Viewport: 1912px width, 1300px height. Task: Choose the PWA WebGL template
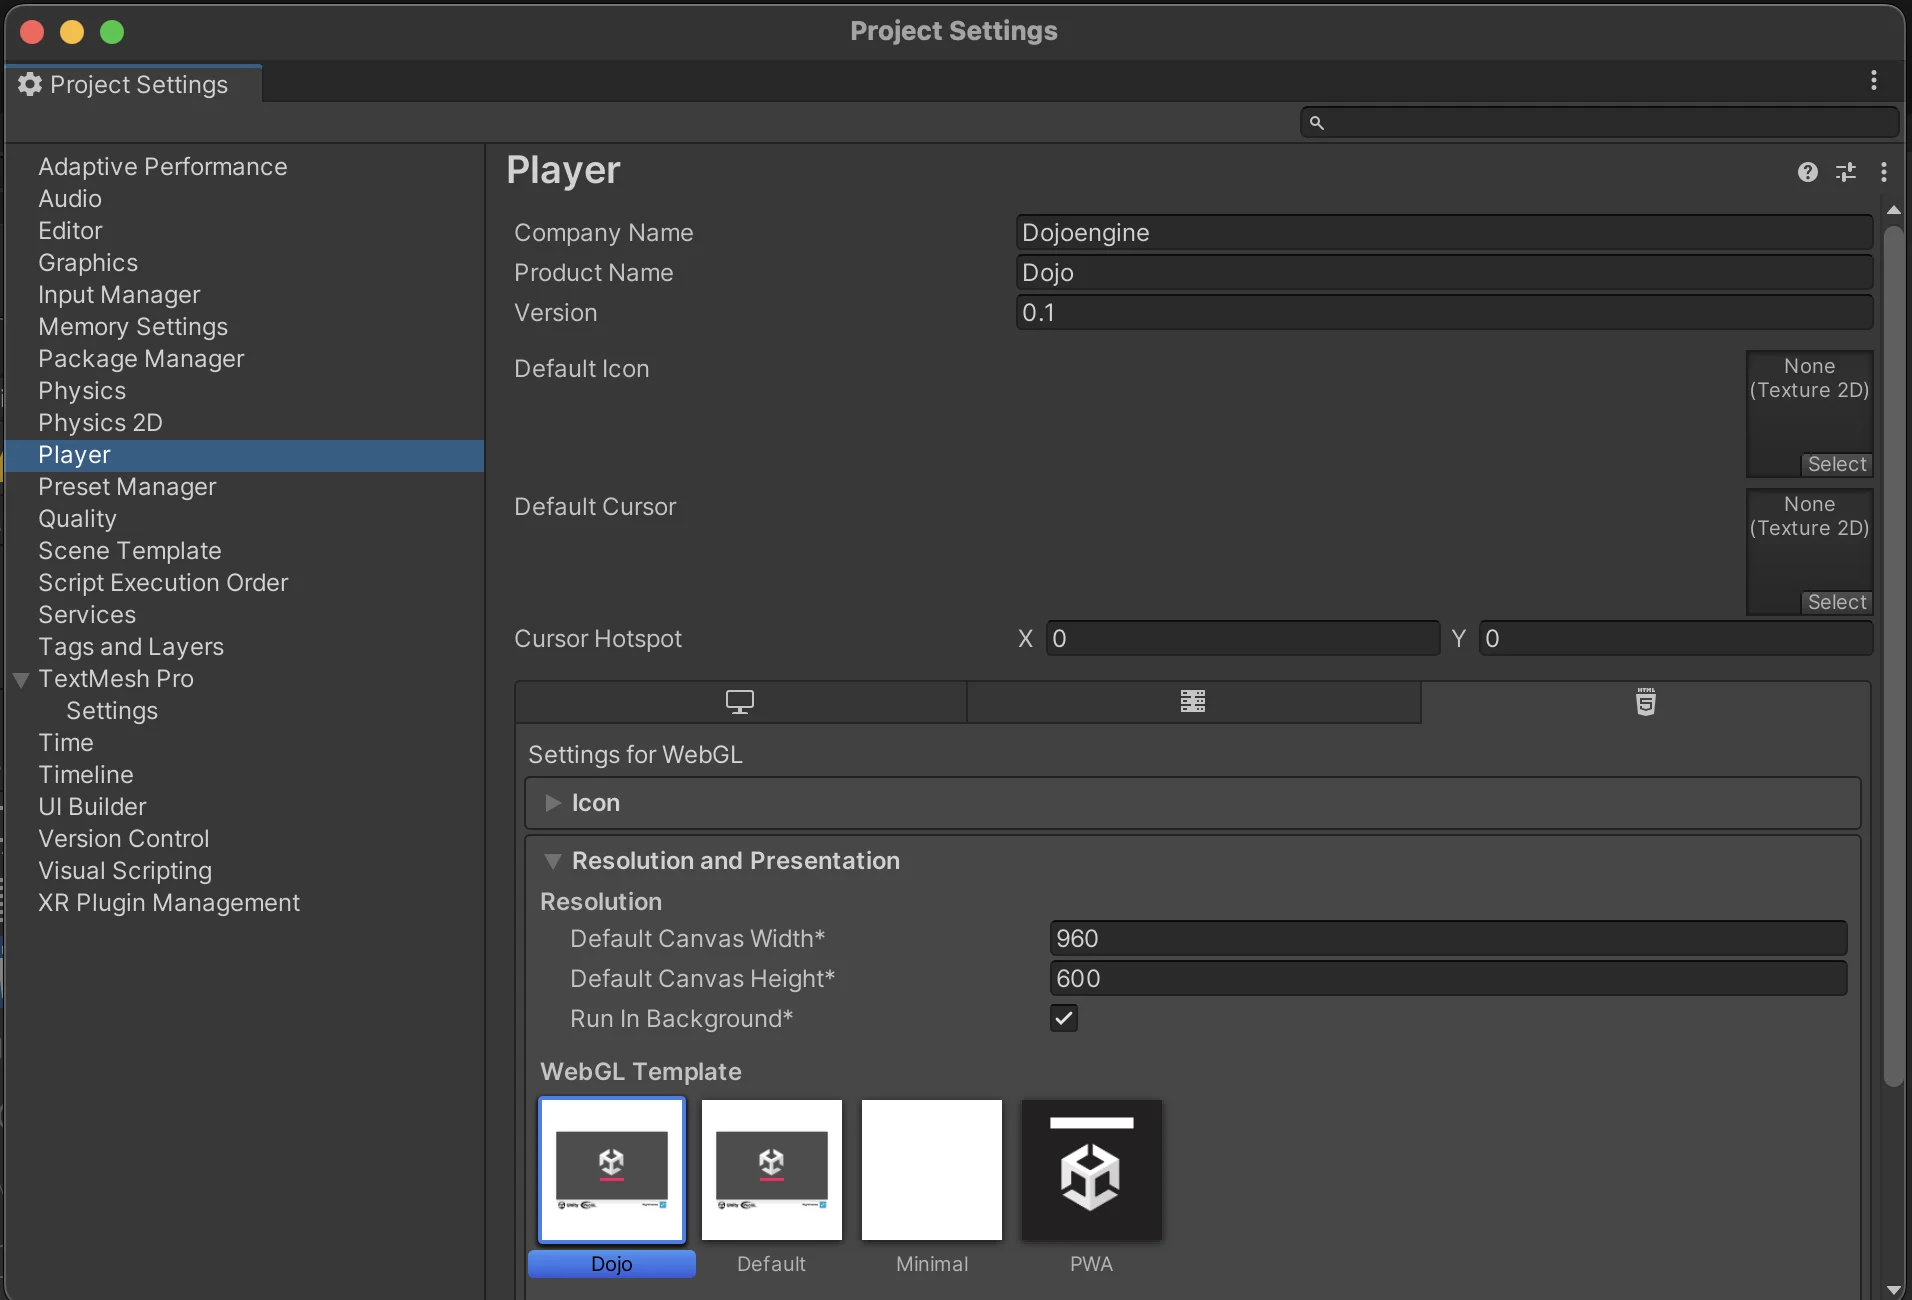click(1090, 1170)
